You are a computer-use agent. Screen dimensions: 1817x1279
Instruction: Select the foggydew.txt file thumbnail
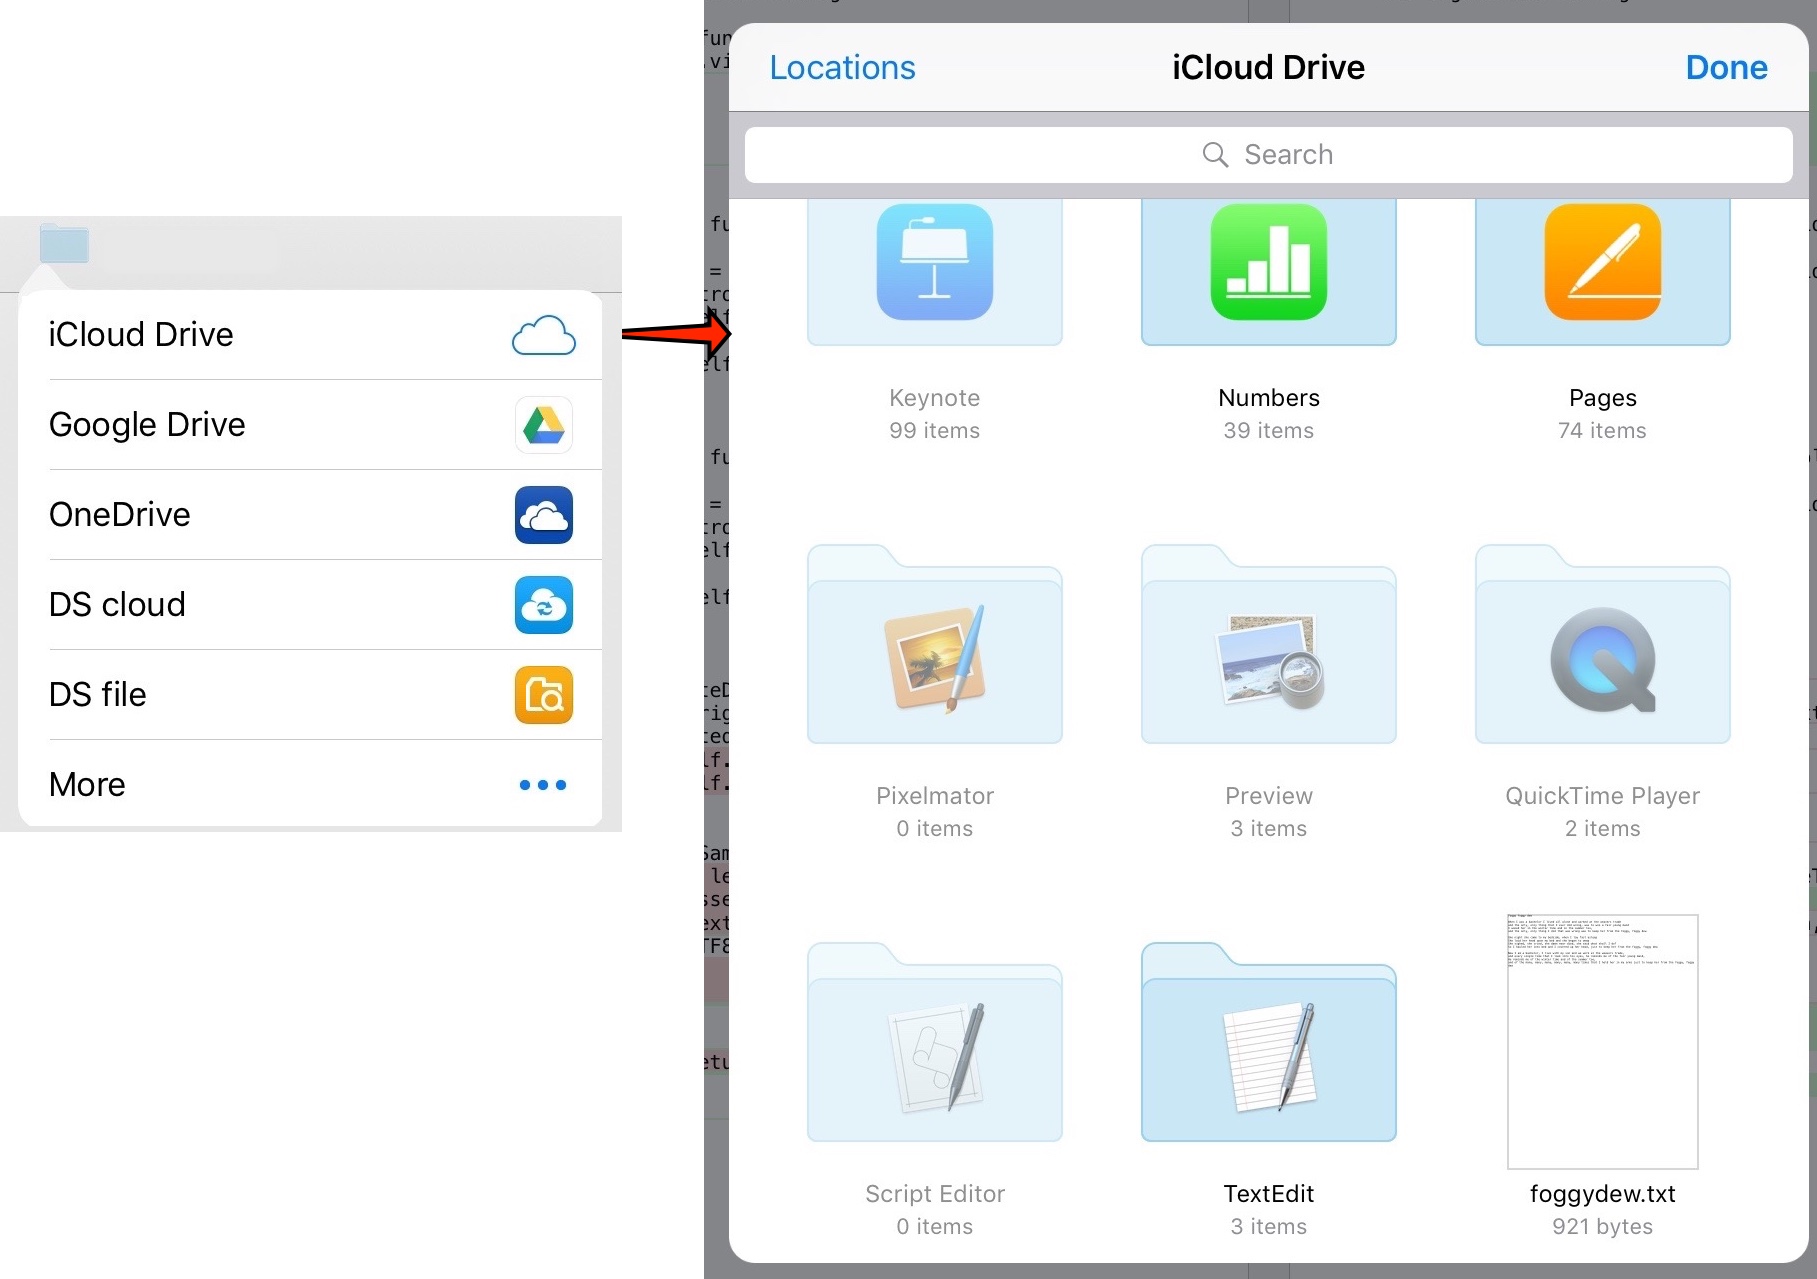[1602, 1041]
